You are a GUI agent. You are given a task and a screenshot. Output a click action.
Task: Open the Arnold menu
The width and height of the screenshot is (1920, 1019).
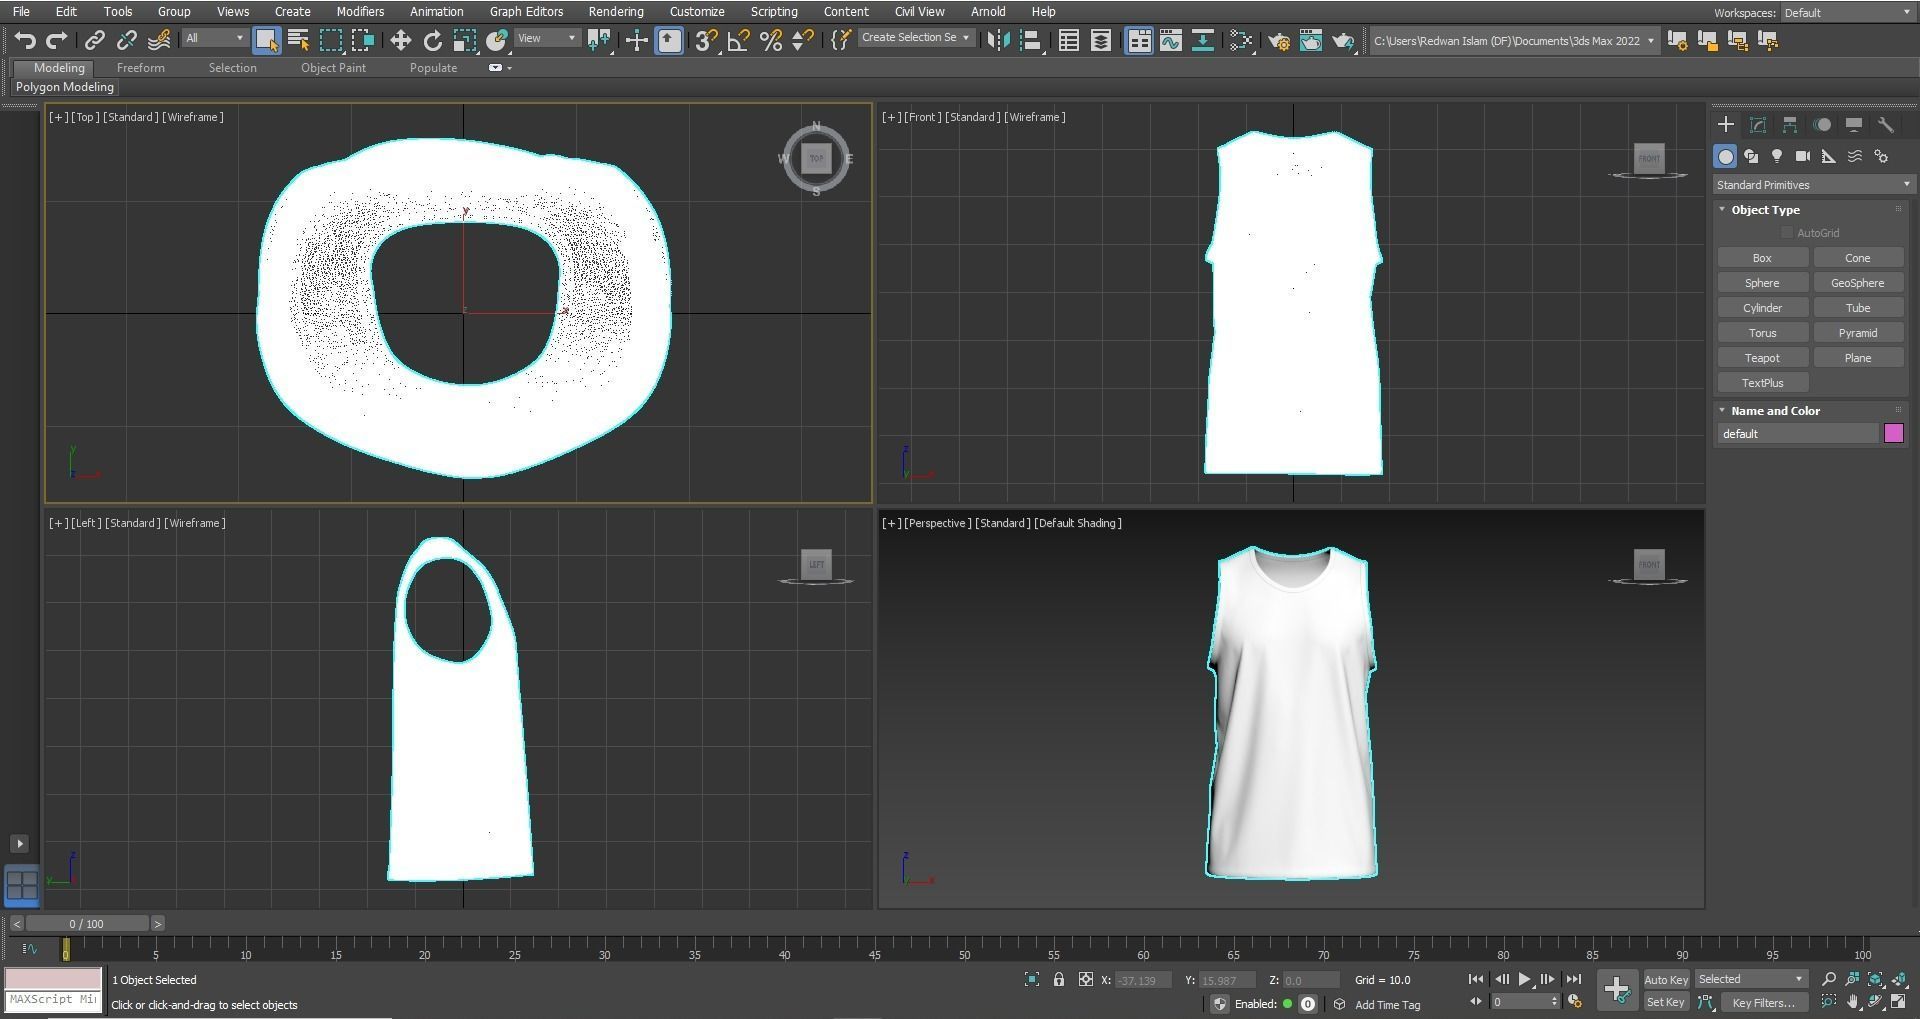point(988,12)
